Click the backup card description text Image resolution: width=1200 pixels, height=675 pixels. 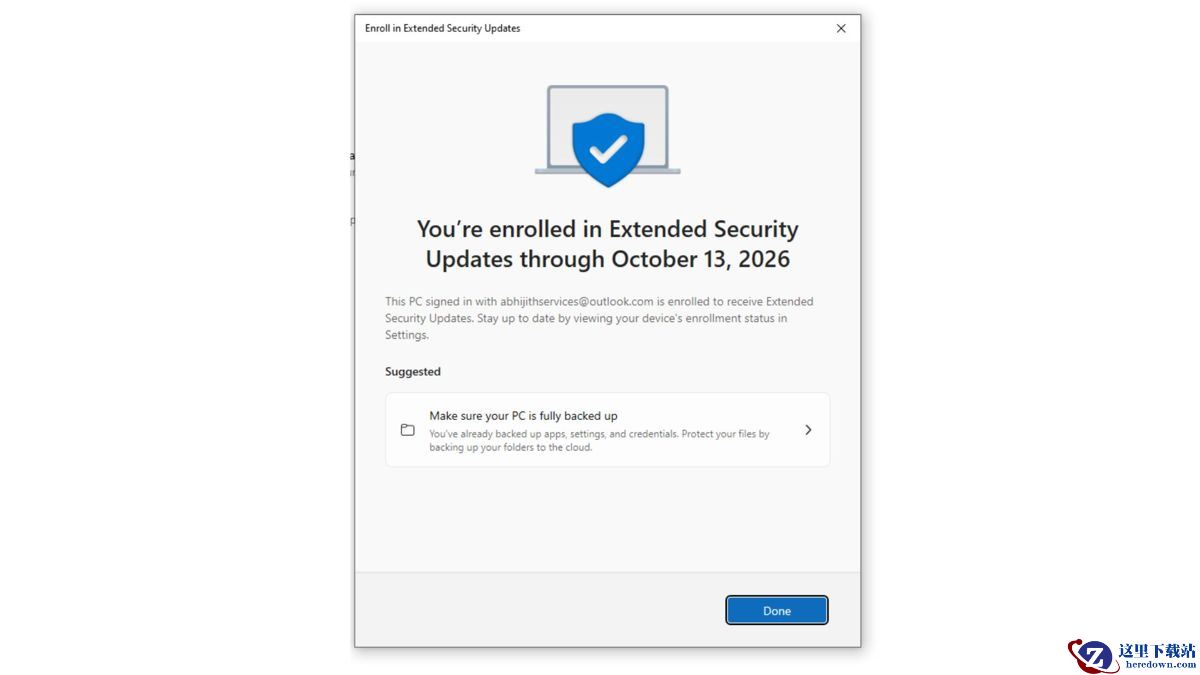click(x=598, y=441)
